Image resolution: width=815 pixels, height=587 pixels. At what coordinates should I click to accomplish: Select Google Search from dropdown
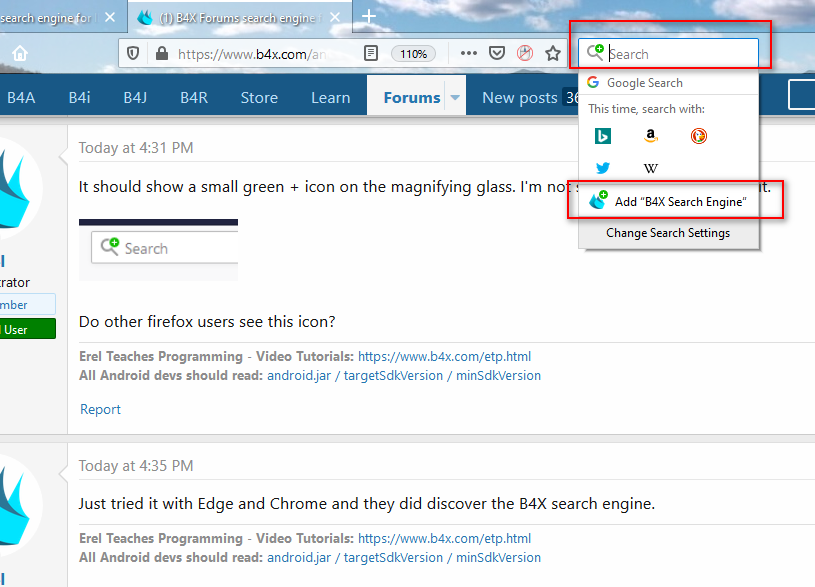tap(668, 83)
